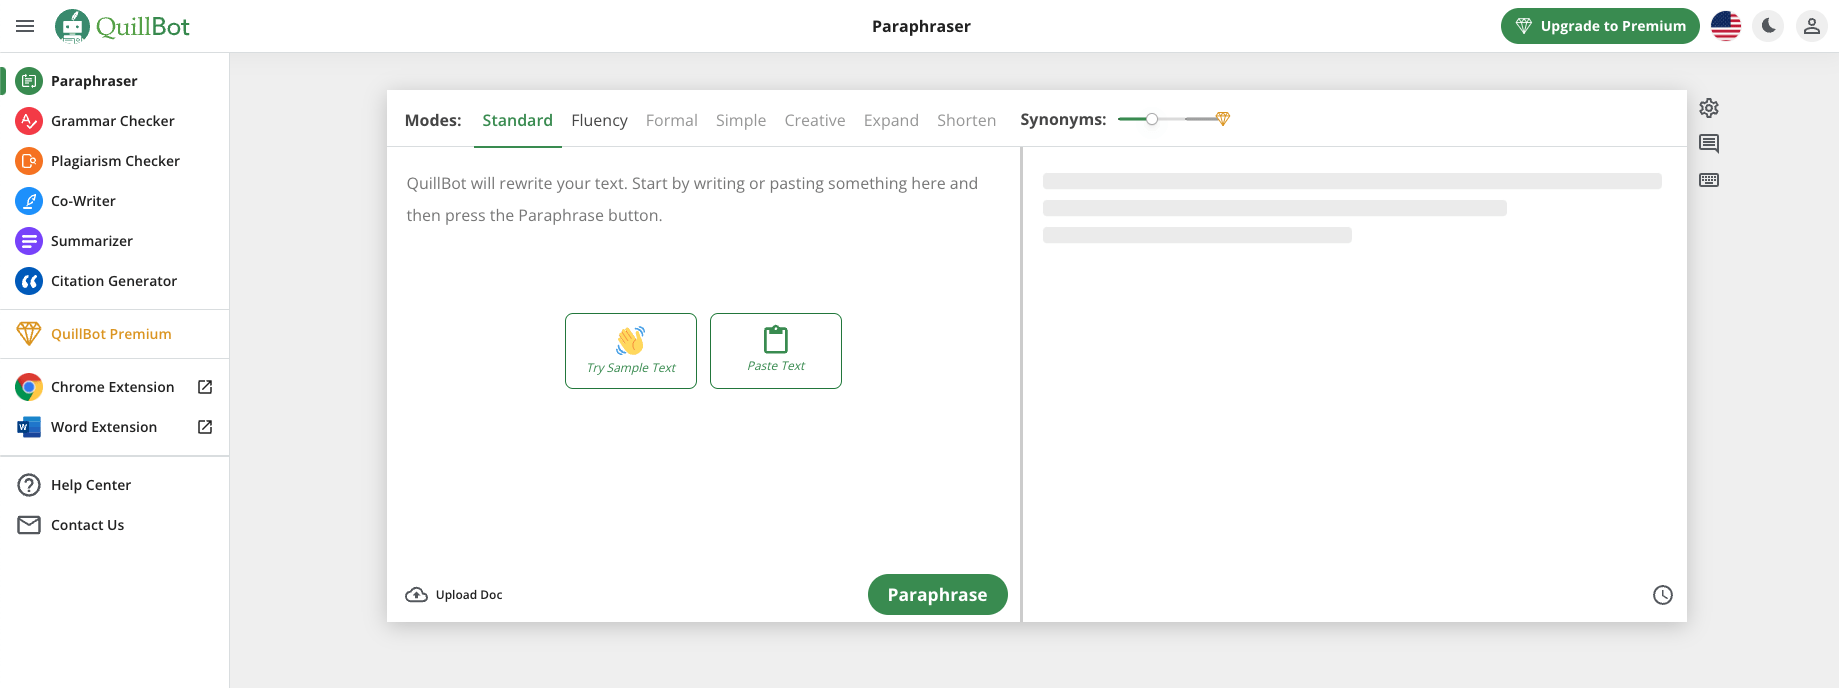Open the history clock icon

pos(1663,595)
